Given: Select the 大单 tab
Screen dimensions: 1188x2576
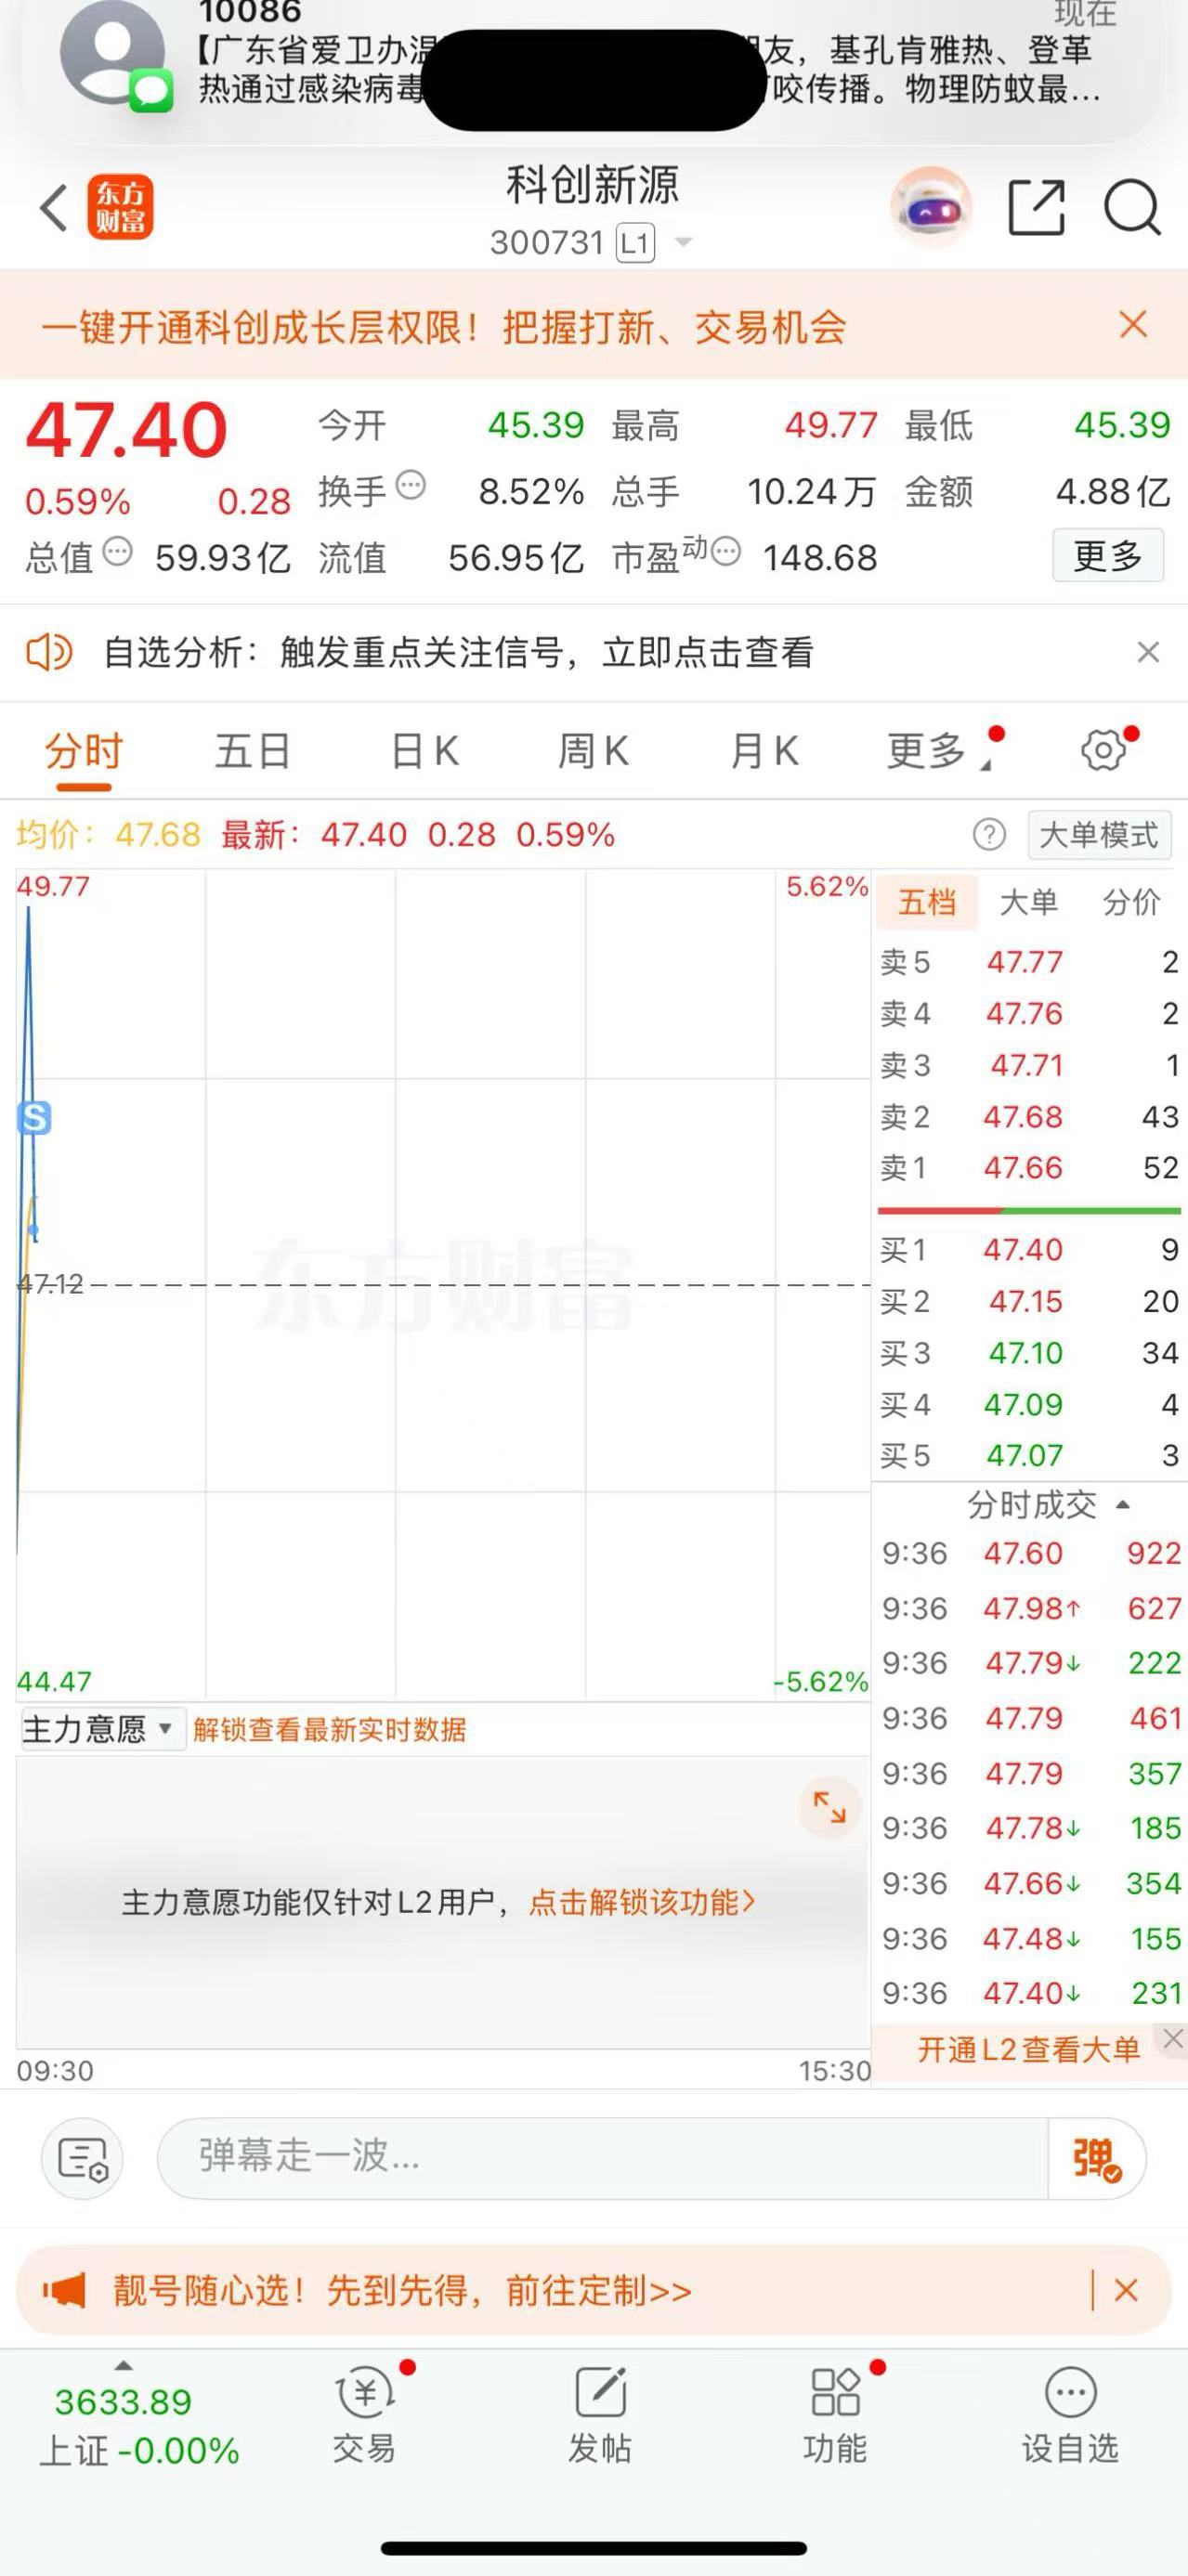Looking at the screenshot, I should pyautogui.click(x=1029, y=902).
